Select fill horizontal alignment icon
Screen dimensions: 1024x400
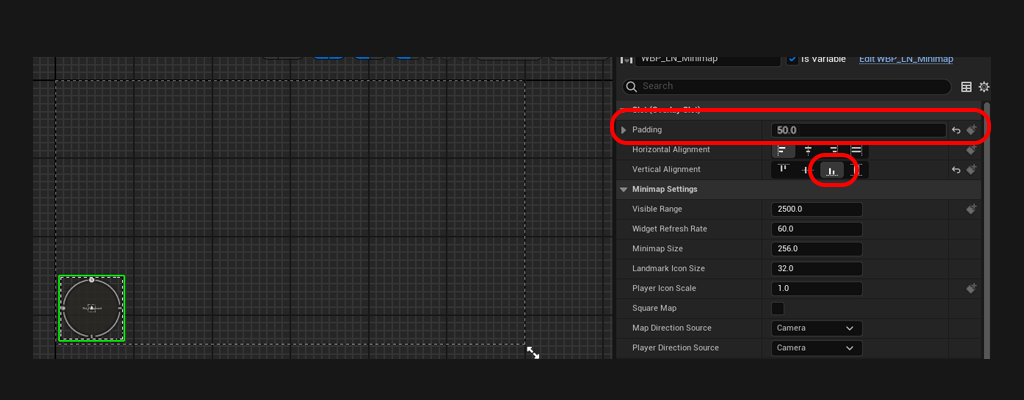pos(856,150)
